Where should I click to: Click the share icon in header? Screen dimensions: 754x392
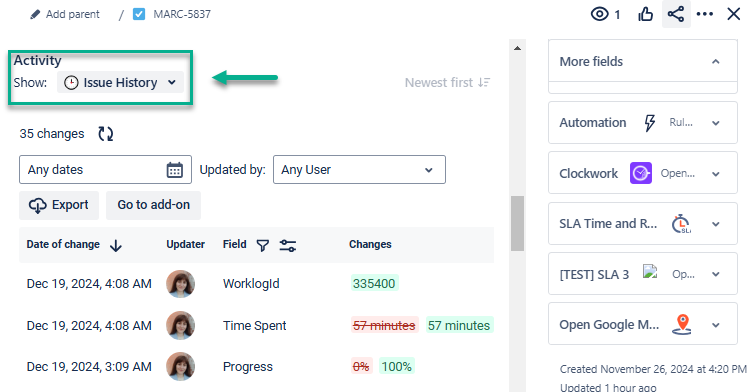click(676, 14)
